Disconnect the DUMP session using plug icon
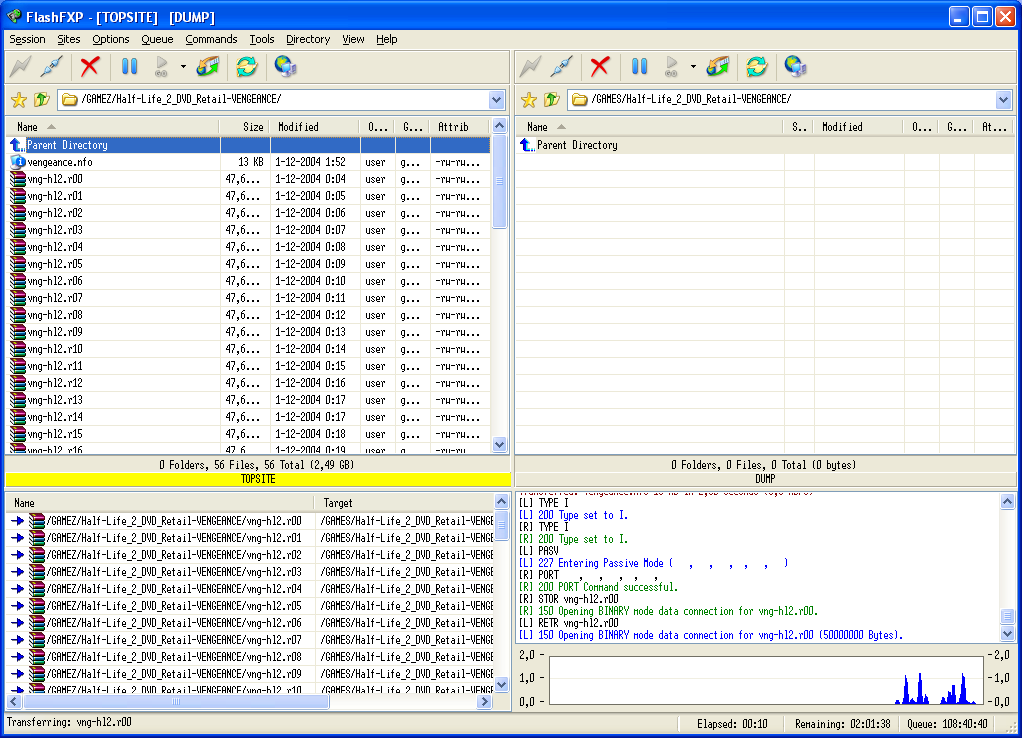The width and height of the screenshot is (1022, 738). (x=561, y=66)
